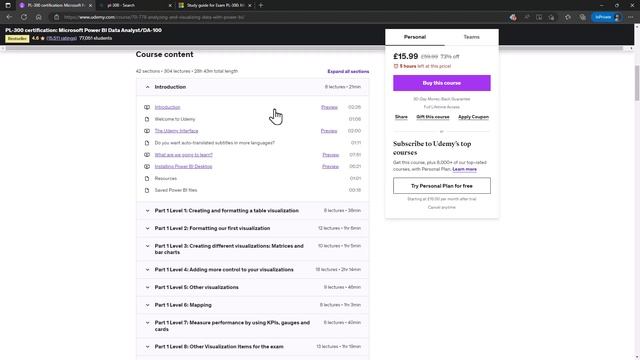Select the Personal pricing tab

(x=415, y=37)
